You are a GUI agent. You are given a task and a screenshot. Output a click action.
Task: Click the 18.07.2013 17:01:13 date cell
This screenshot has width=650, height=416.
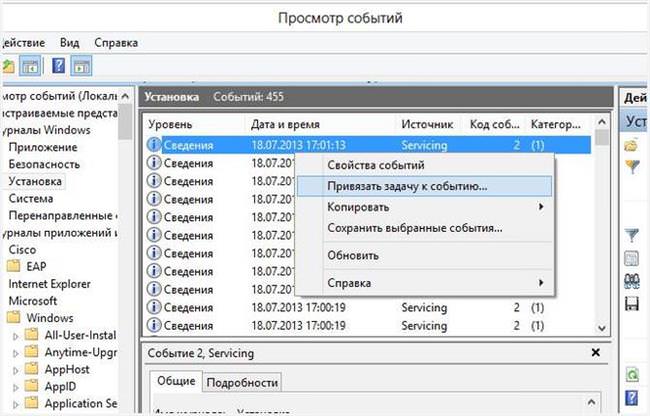[x=298, y=145]
